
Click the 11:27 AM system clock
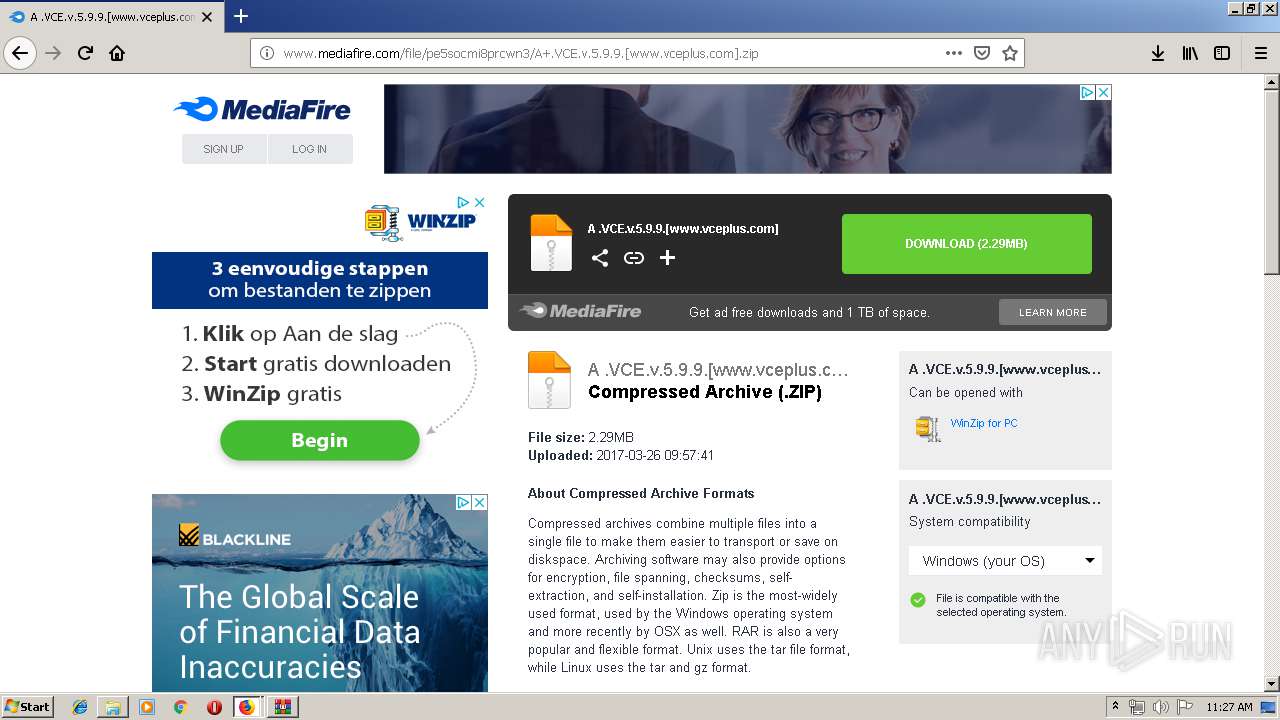click(x=1229, y=707)
